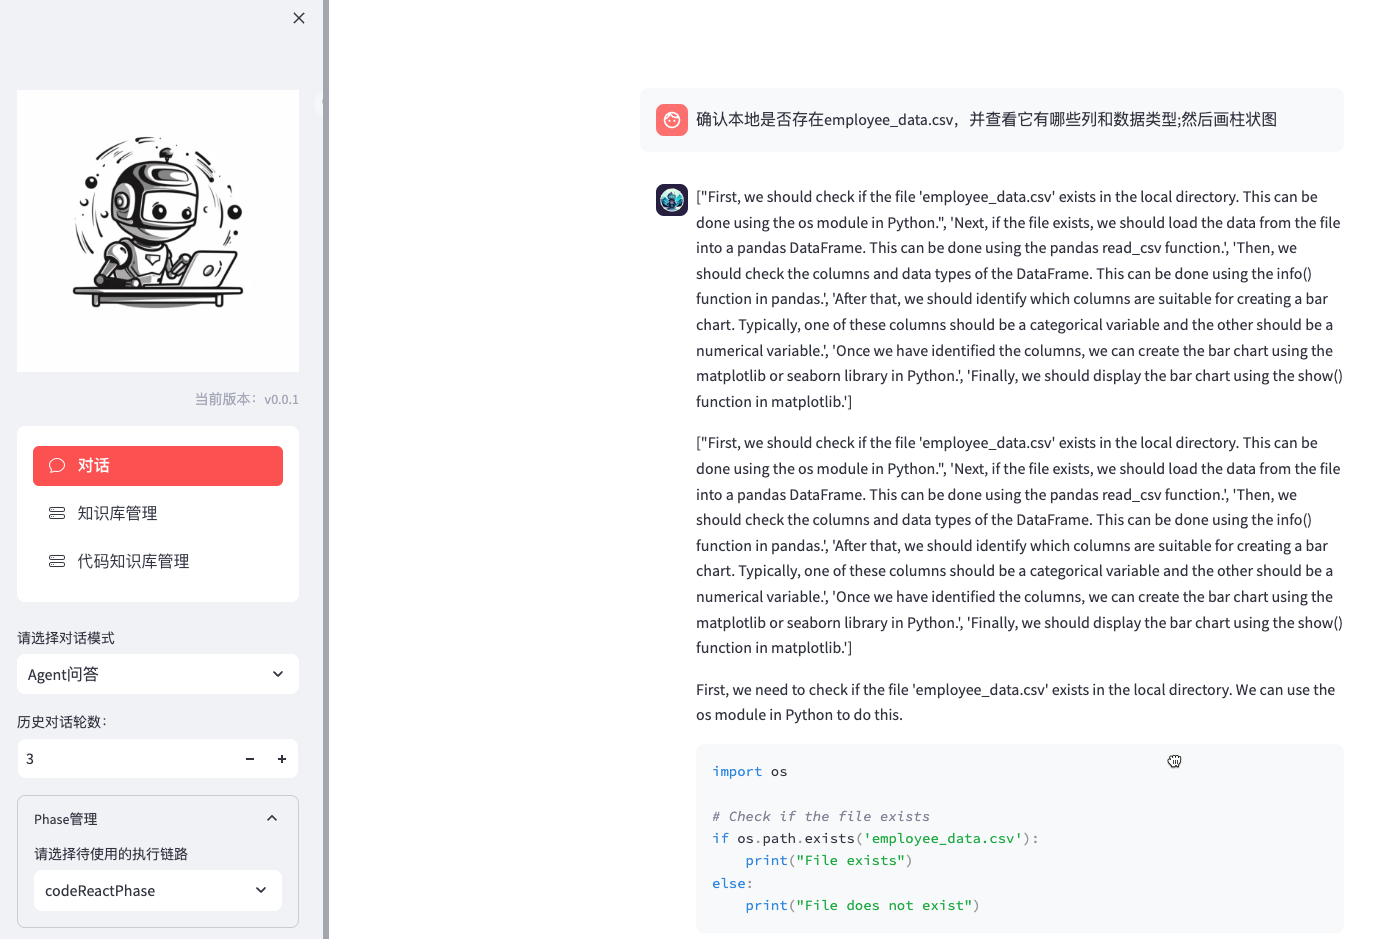
Task: Click the 当前版本 v0.0.1 label
Action: point(246,398)
